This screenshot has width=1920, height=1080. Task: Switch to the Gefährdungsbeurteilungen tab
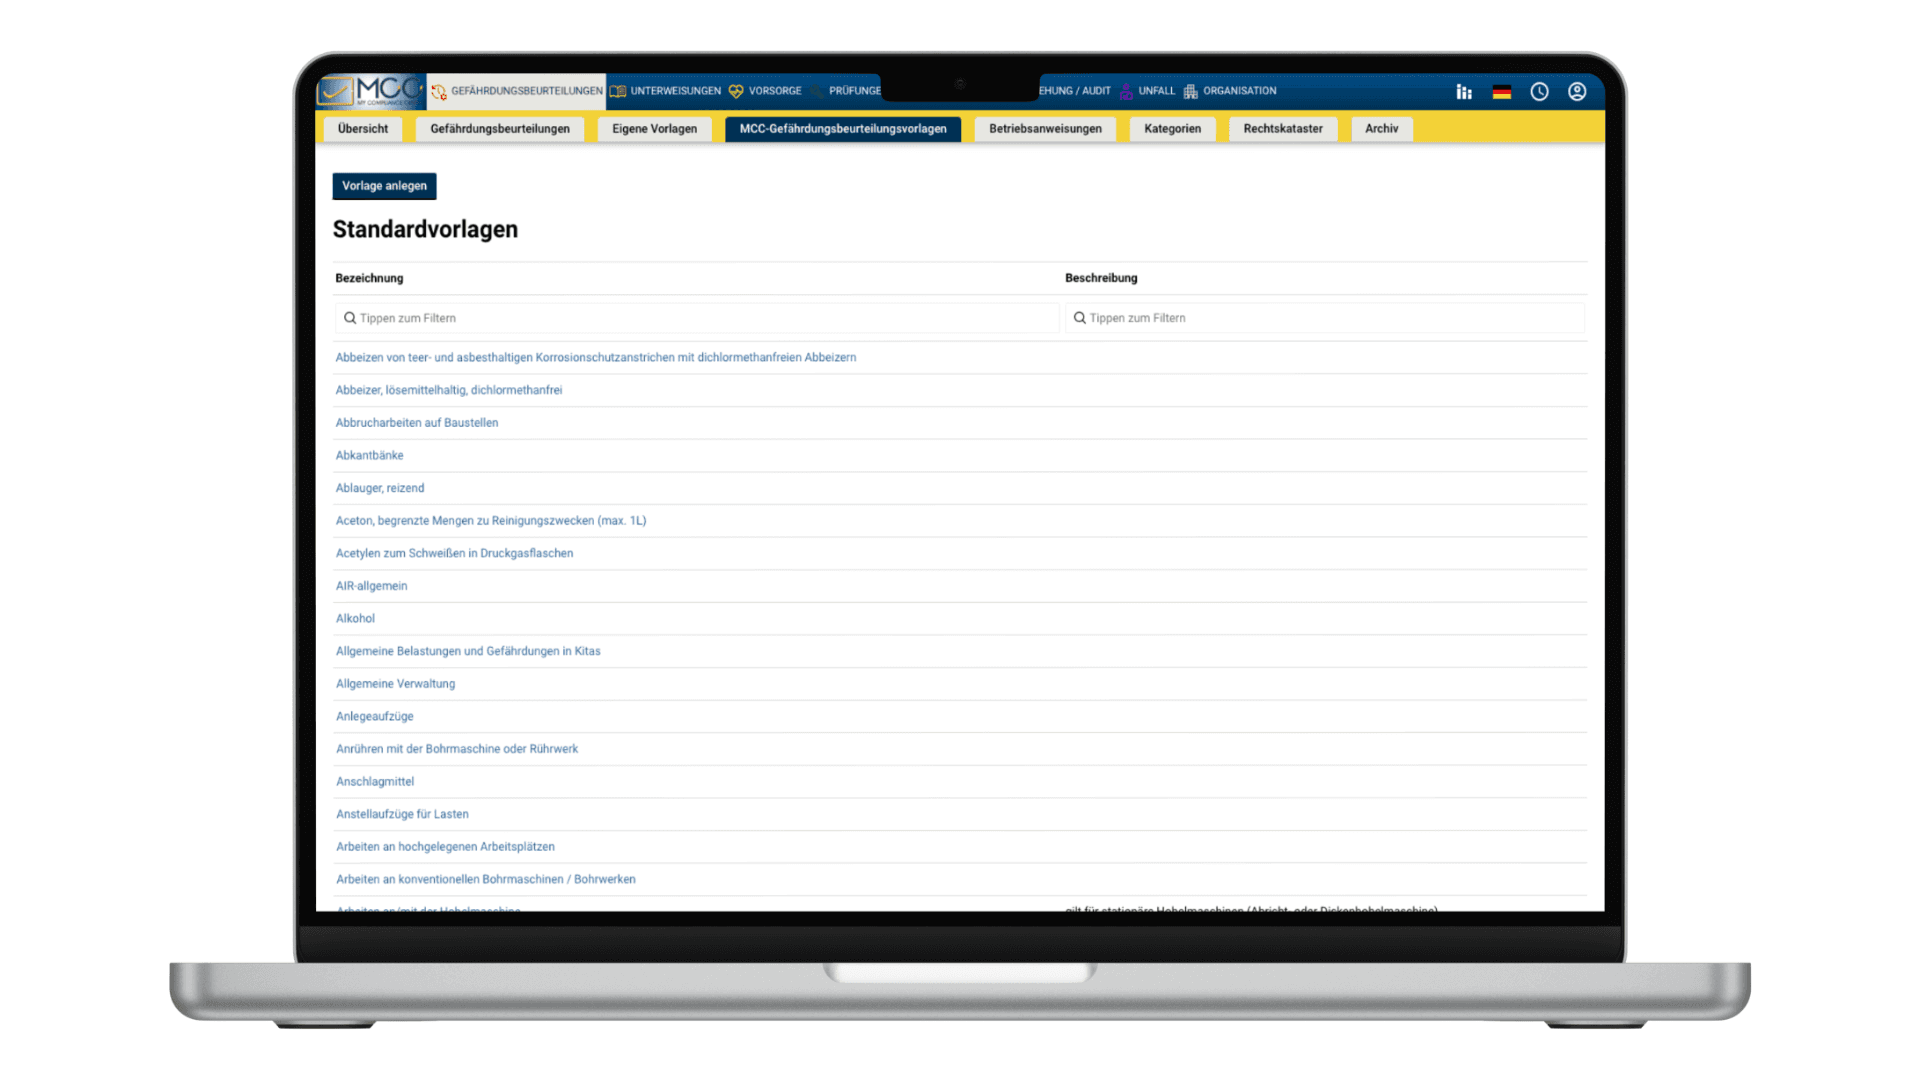tap(500, 129)
